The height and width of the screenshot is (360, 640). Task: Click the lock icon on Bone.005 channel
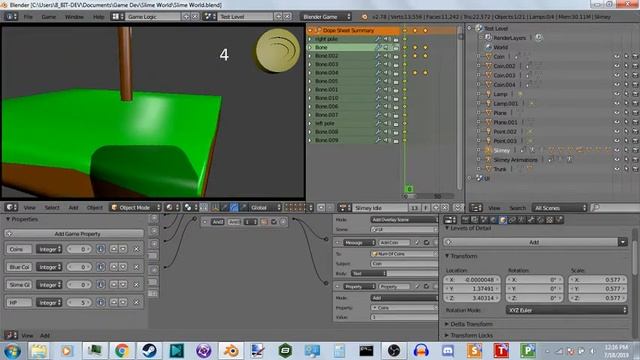point(396,81)
